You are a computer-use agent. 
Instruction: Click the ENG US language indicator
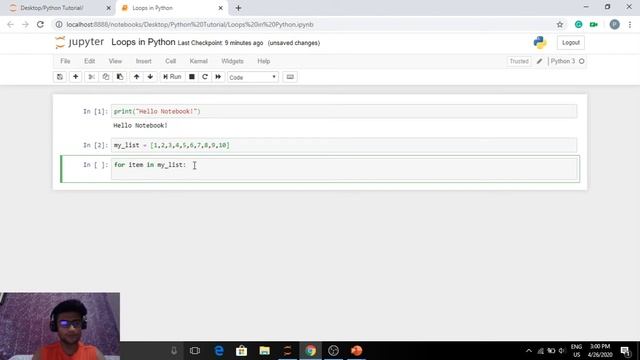[x=576, y=351]
